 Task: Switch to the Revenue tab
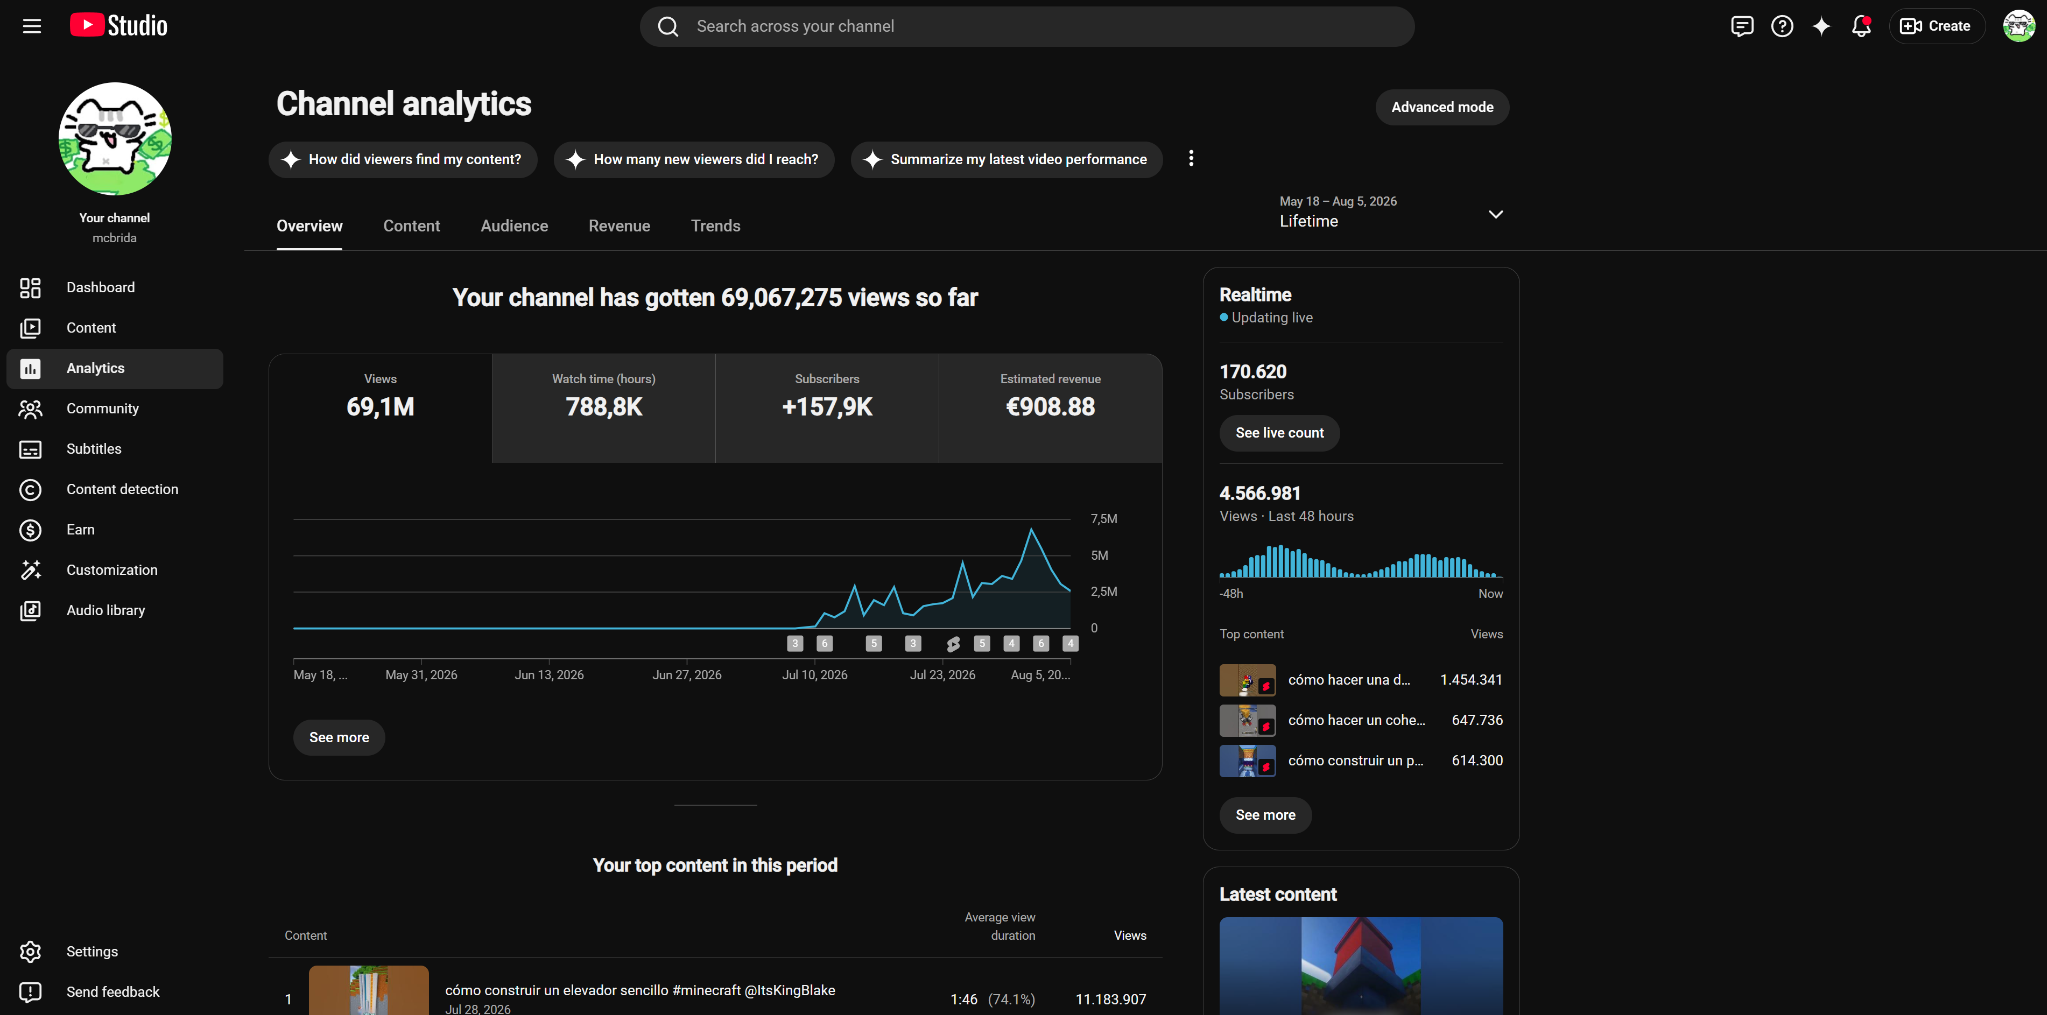(x=620, y=226)
